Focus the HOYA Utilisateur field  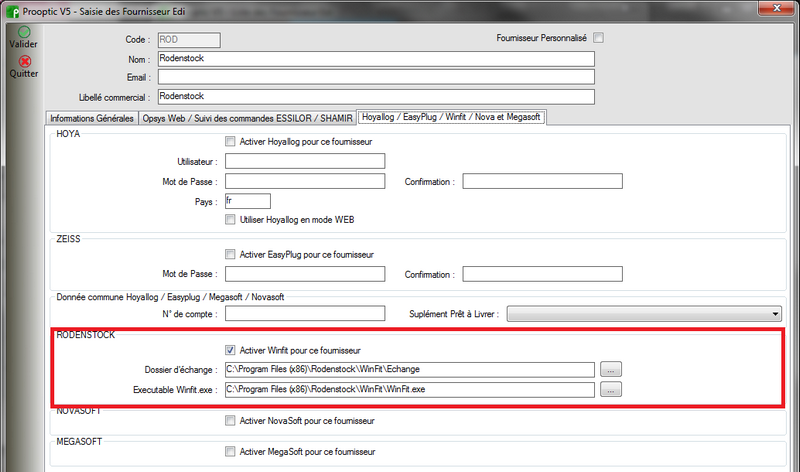point(305,161)
